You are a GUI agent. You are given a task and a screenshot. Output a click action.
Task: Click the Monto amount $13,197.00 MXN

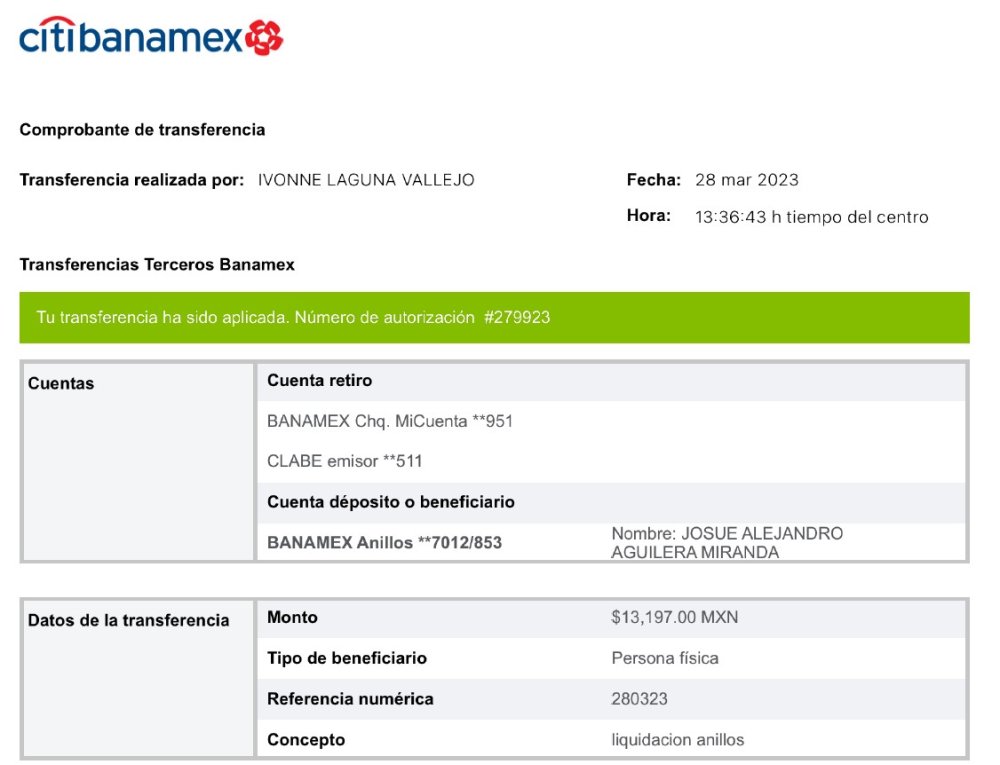pyautogui.click(x=675, y=617)
